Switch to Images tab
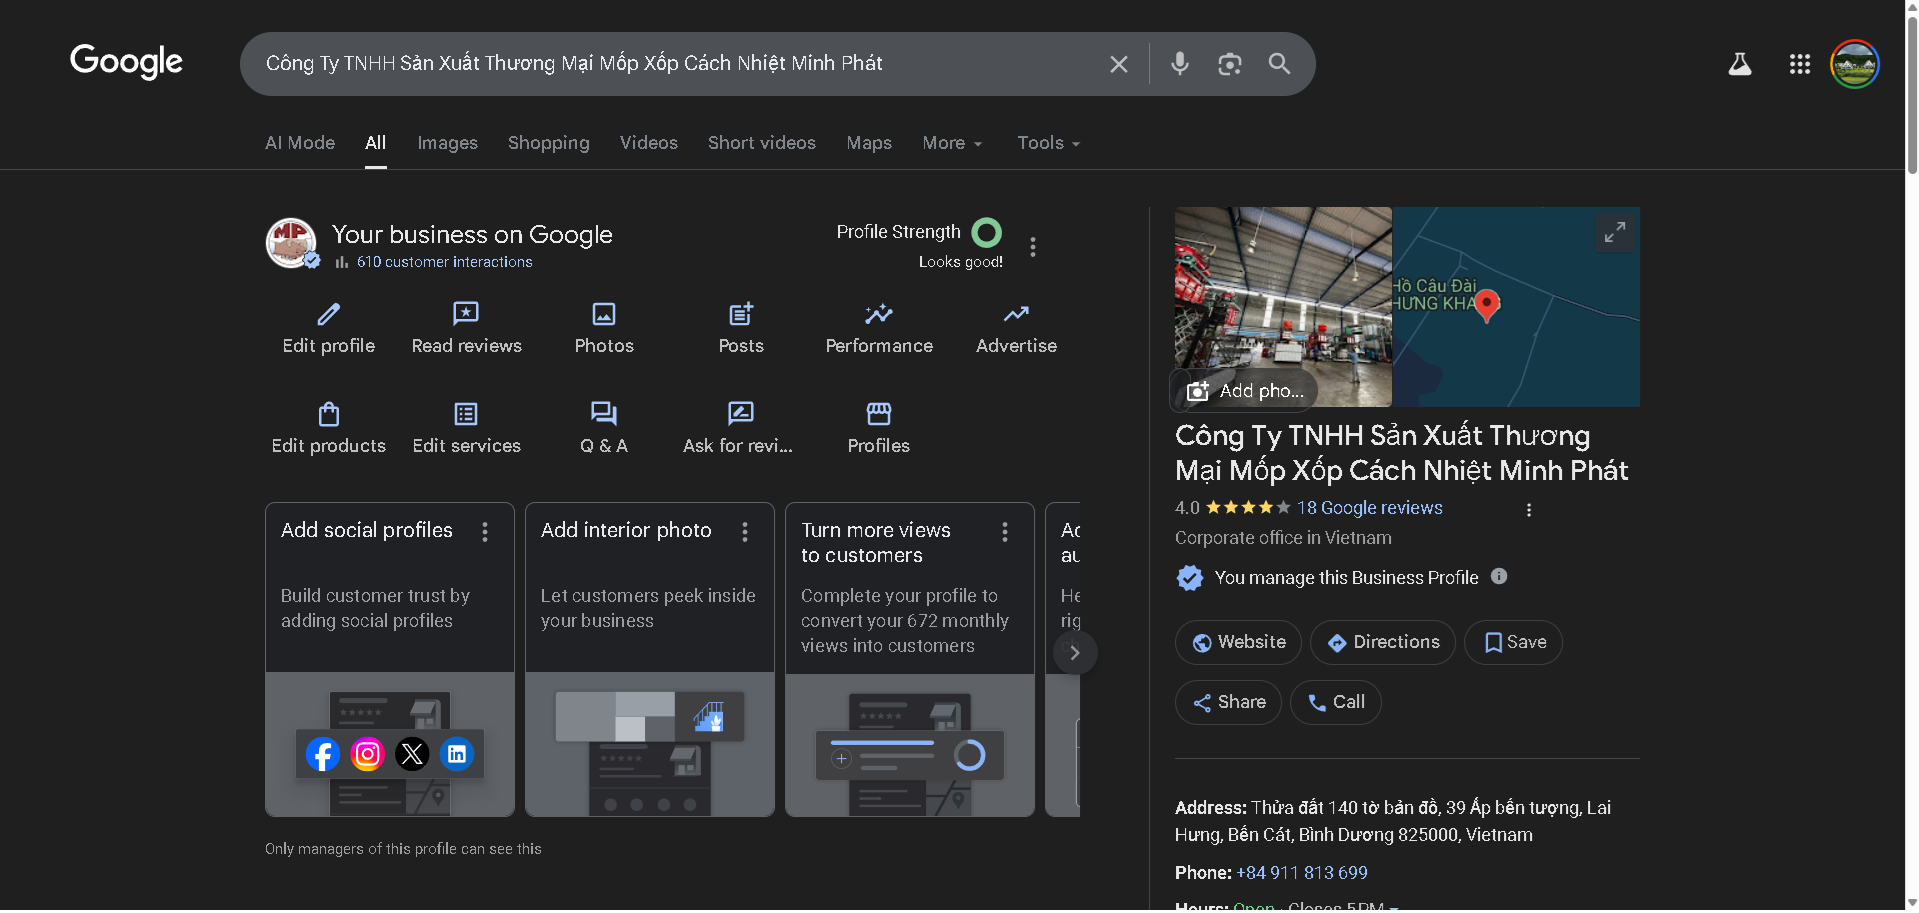This screenshot has height=913, width=1919. click(447, 143)
